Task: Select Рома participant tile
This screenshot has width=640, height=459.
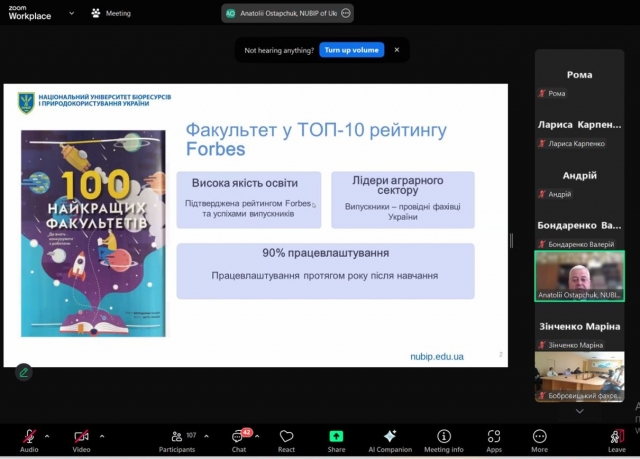Action: click(580, 74)
